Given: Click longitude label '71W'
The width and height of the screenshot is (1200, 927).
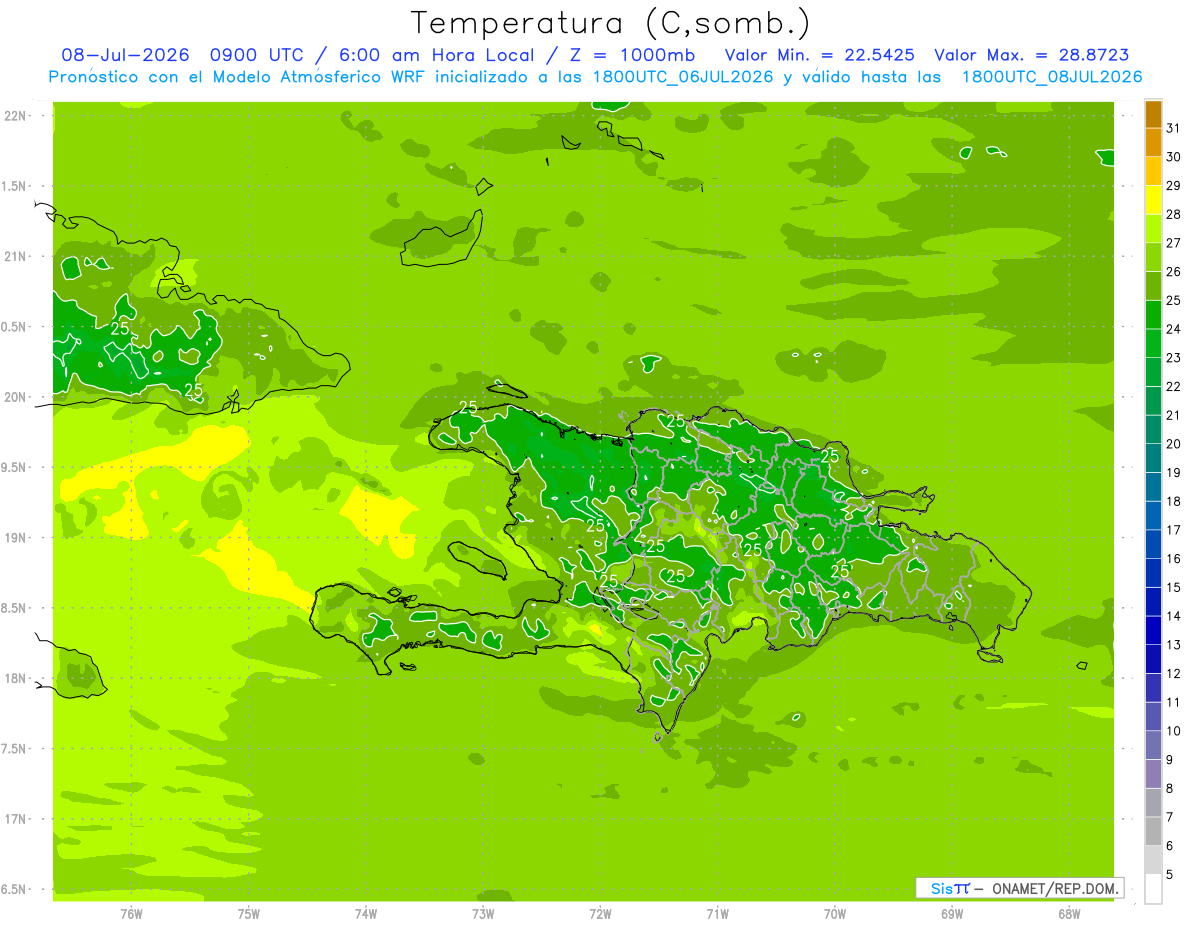Looking at the screenshot, I should (717, 914).
